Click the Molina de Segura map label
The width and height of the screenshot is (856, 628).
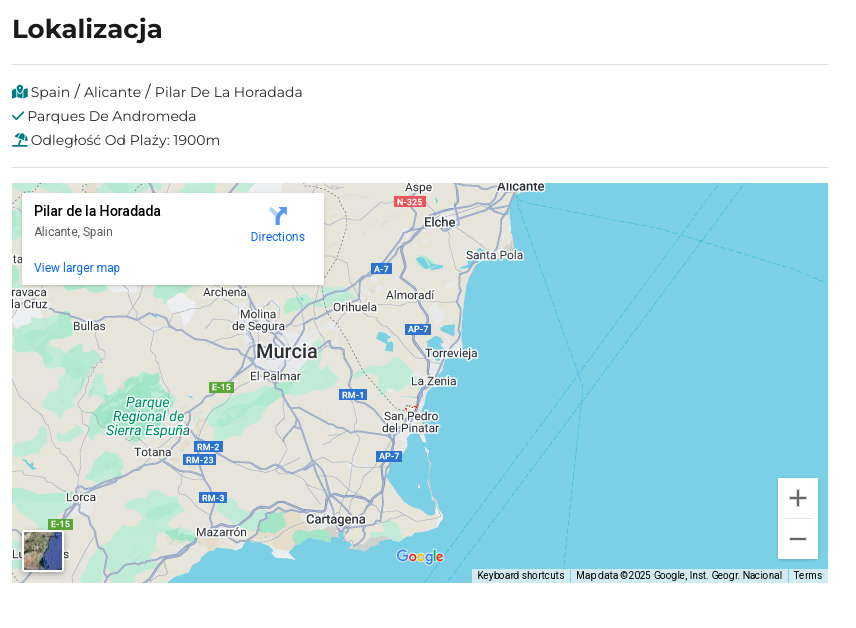click(258, 320)
